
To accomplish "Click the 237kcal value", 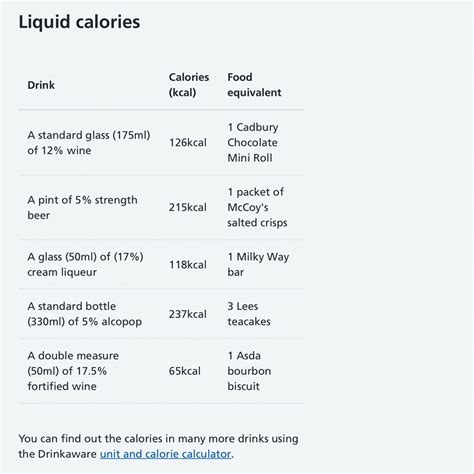I will coord(188,314).
